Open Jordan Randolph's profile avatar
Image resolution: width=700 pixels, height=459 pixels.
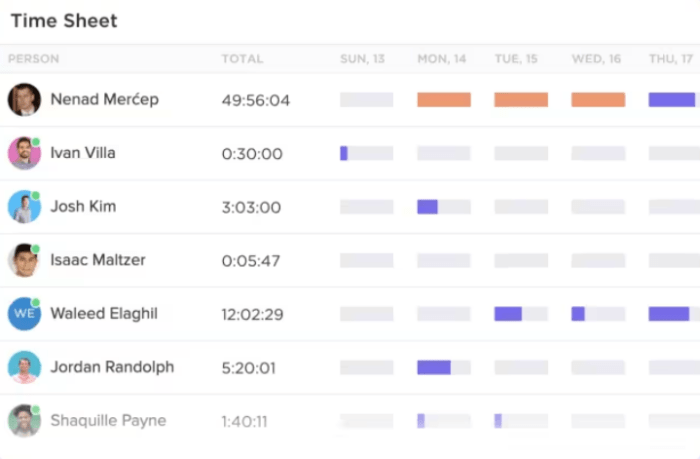[x=24, y=367]
